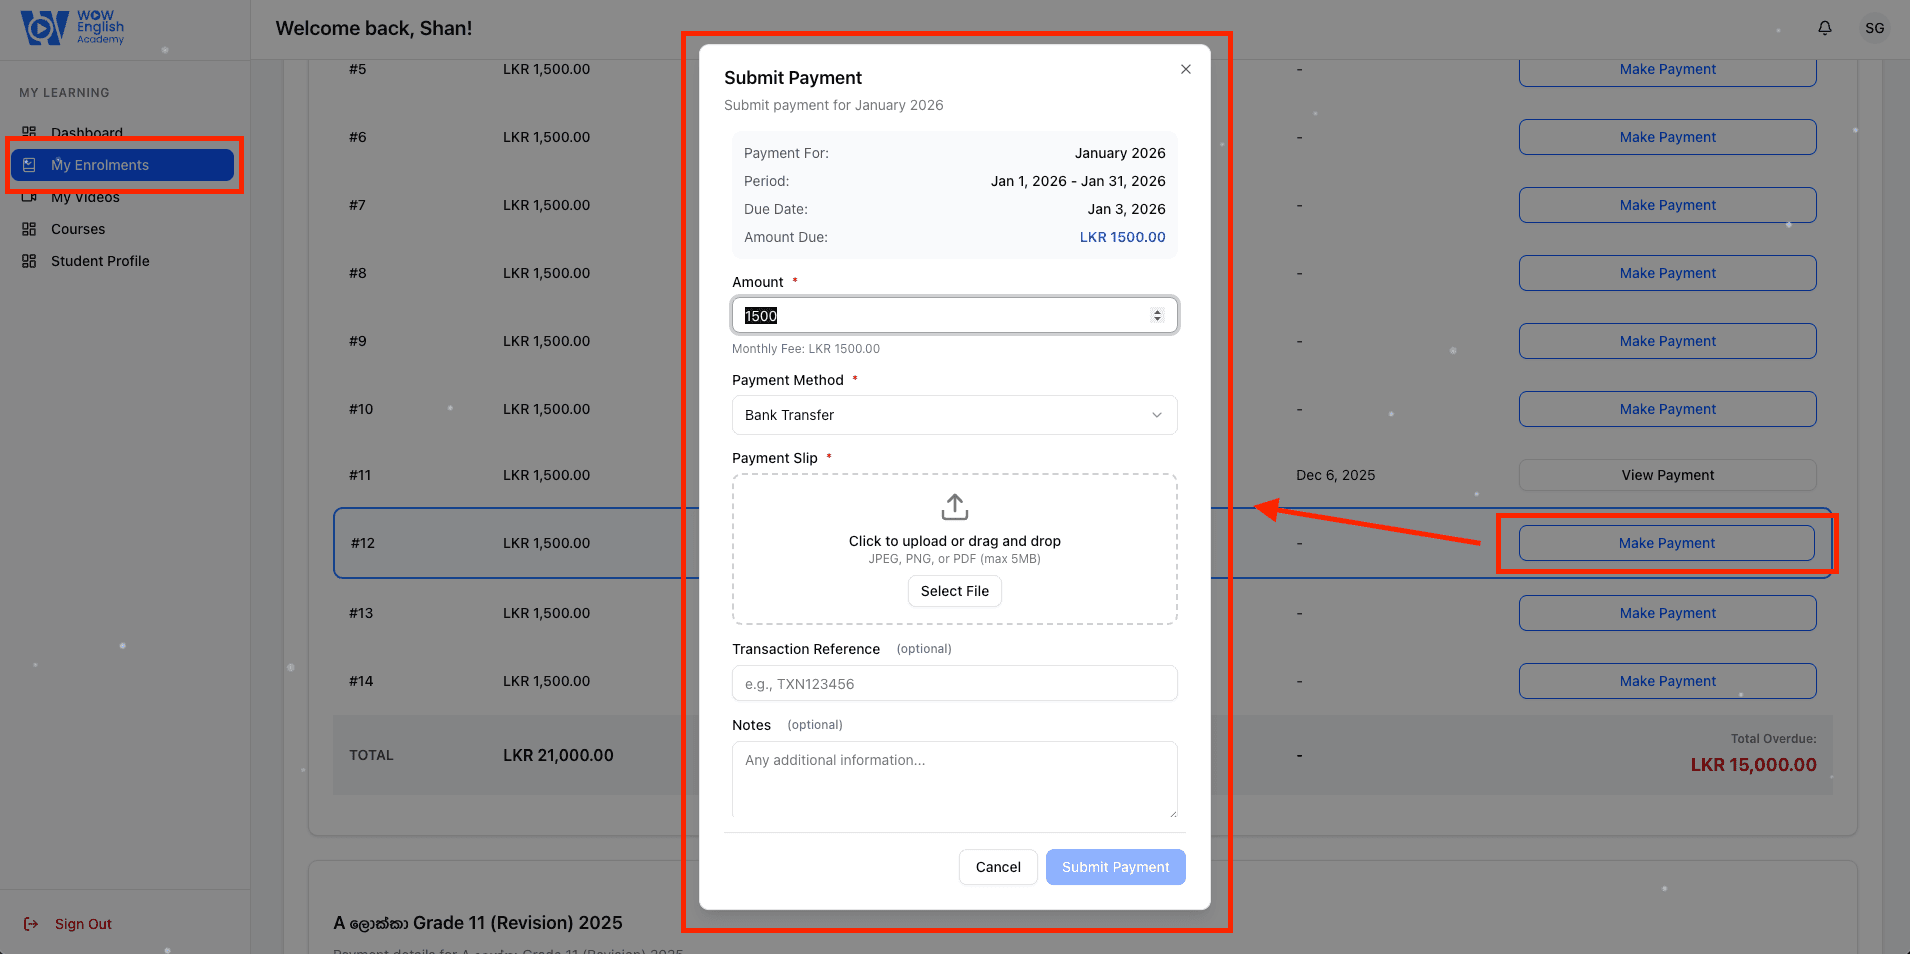Click the upload icon in Payment Slip area
Screen dimensions: 1910x954
[x=954, y=507]
